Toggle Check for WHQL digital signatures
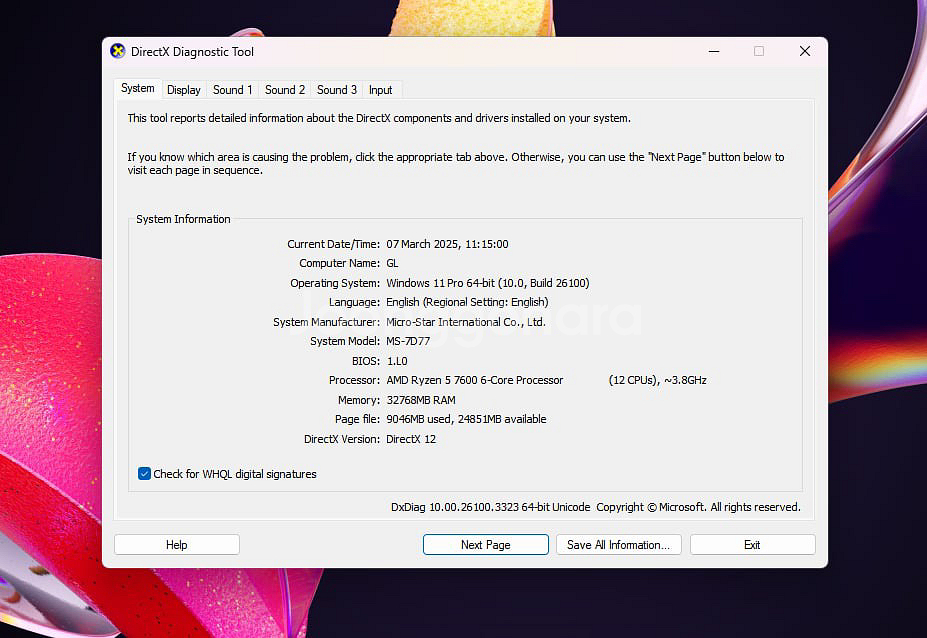927x638 pixels. (144, 474)
